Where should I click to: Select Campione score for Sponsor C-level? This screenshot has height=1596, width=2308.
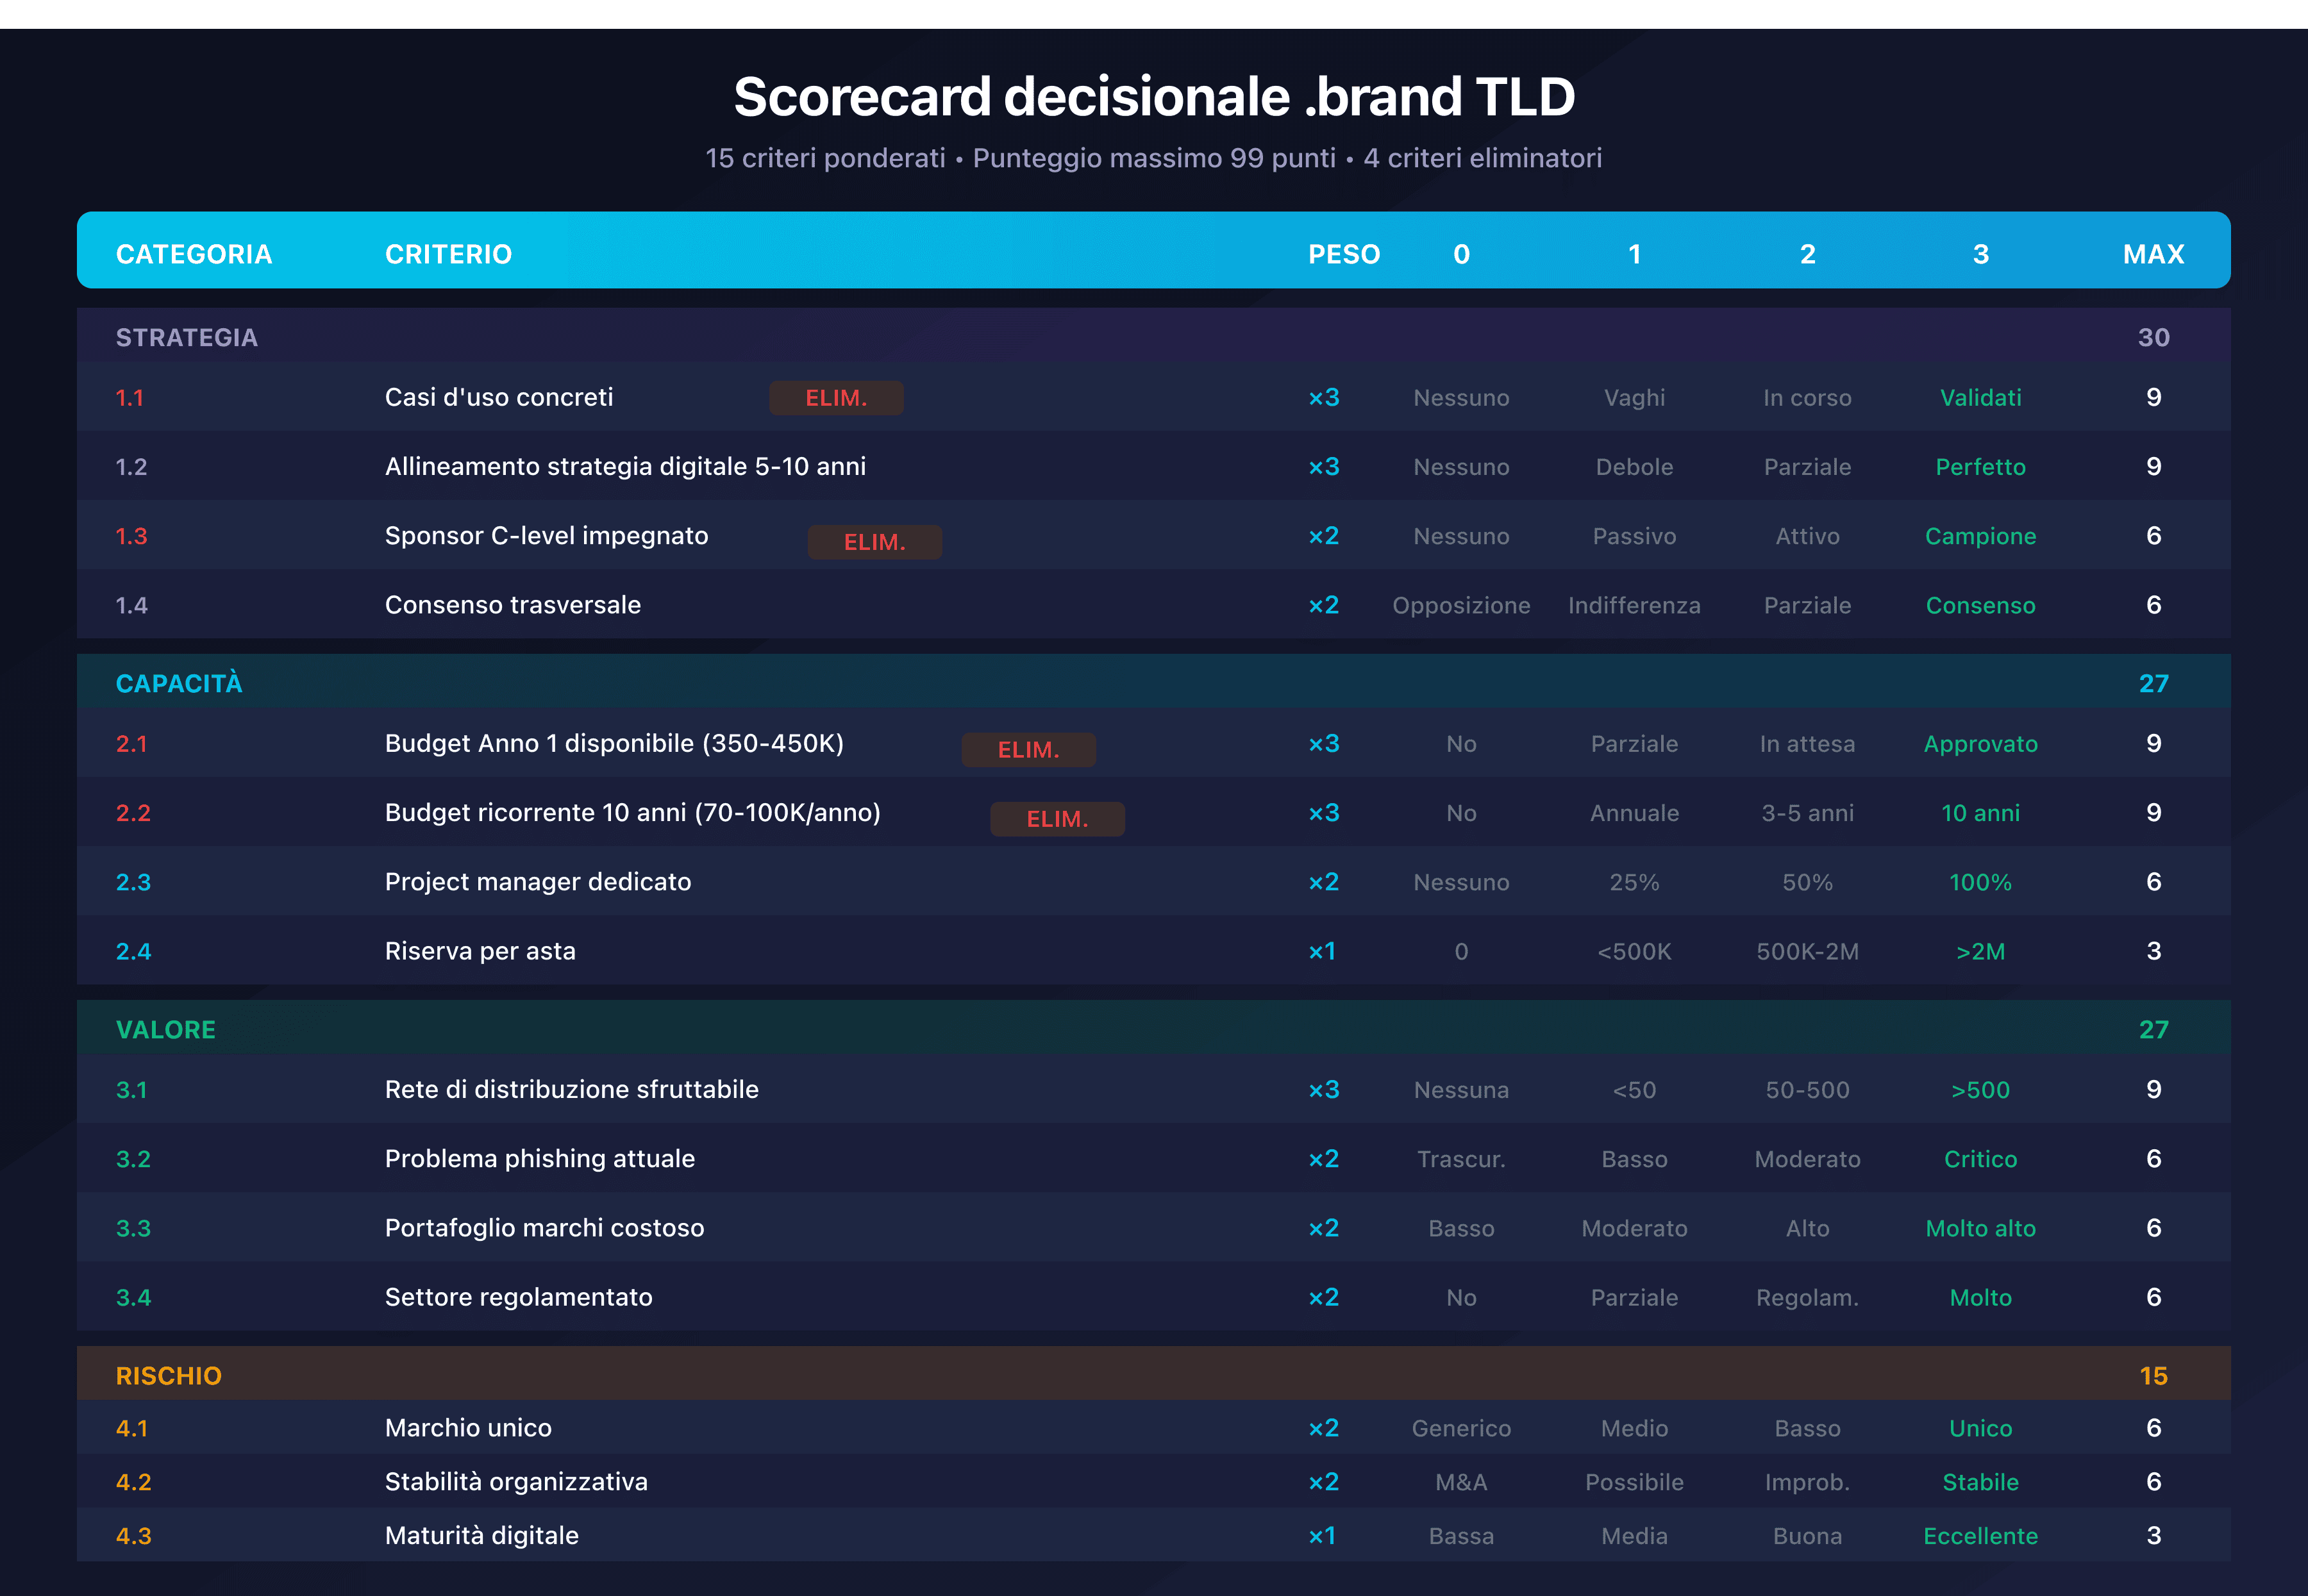point(1980,535)
